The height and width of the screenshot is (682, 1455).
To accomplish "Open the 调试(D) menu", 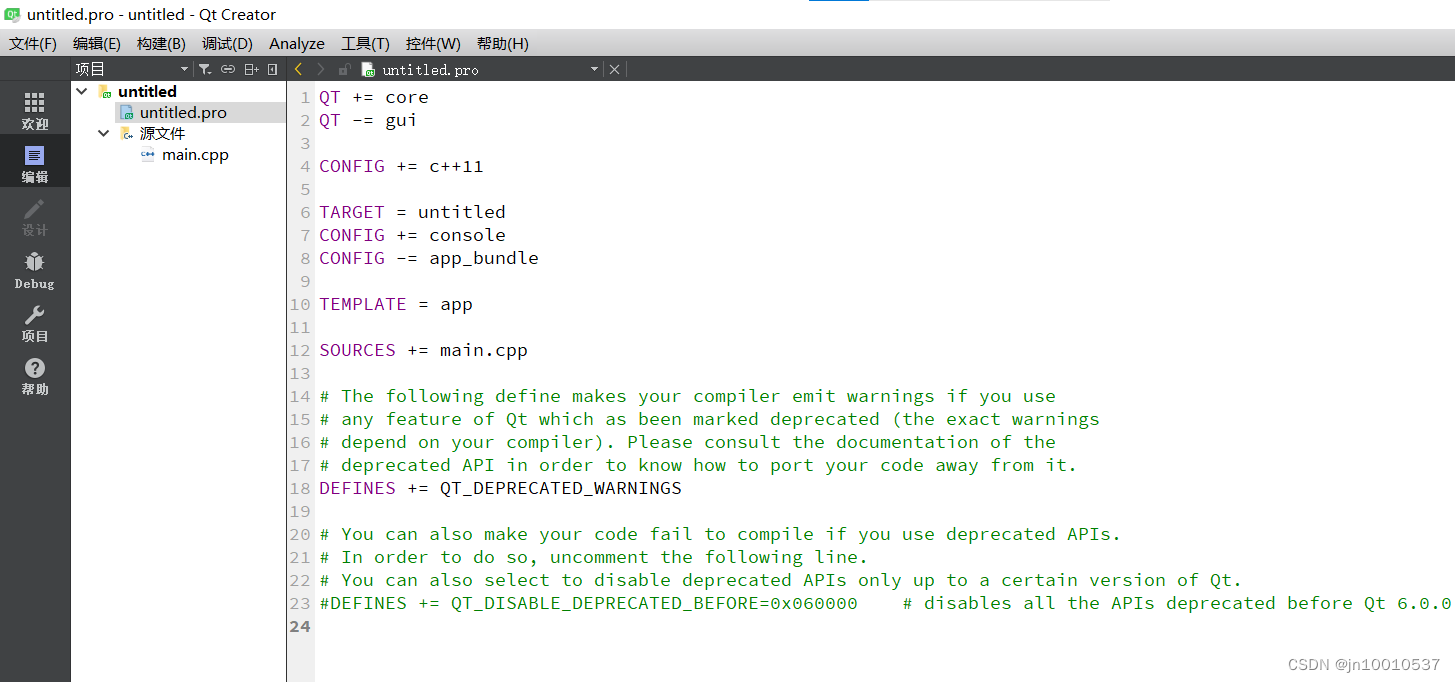I will click(x=227, y=43).
